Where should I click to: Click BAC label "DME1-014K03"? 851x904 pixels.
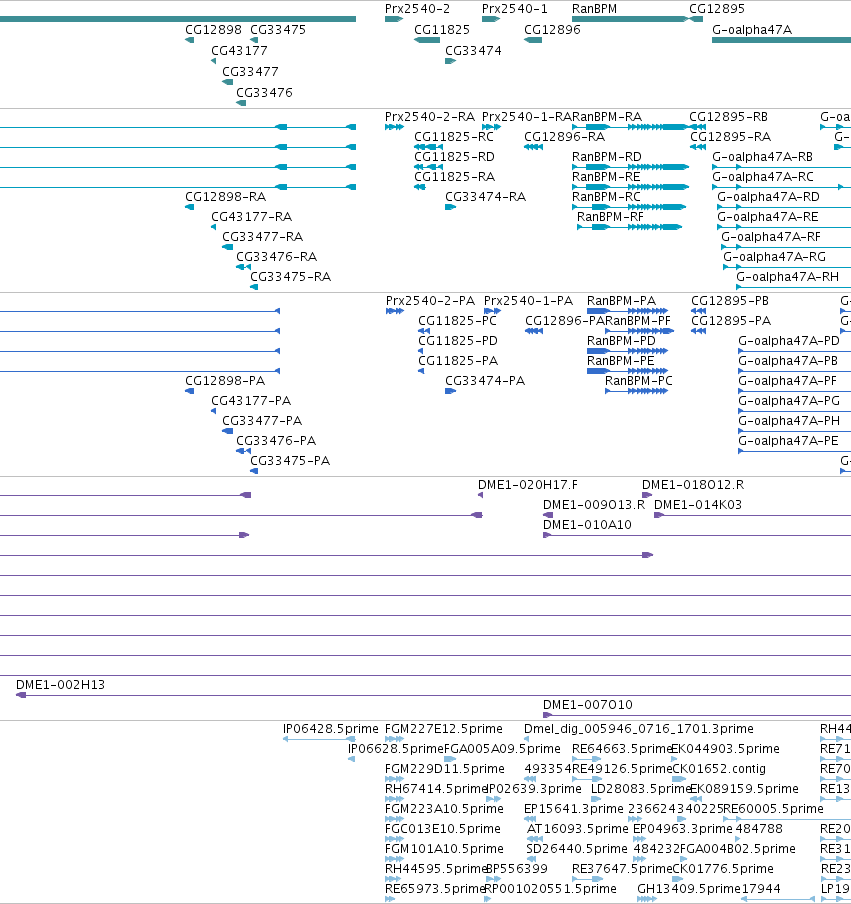click(x=698, y=505)
